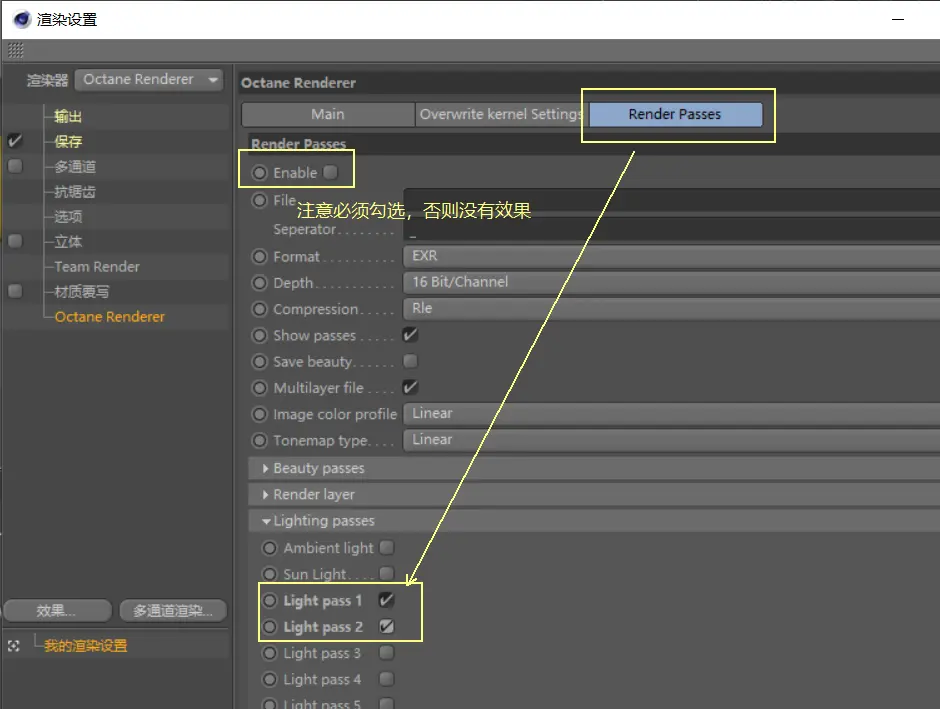Screen dimensions: 940x709
Task: Select 输出 in the settings tree
Action: 68,116
